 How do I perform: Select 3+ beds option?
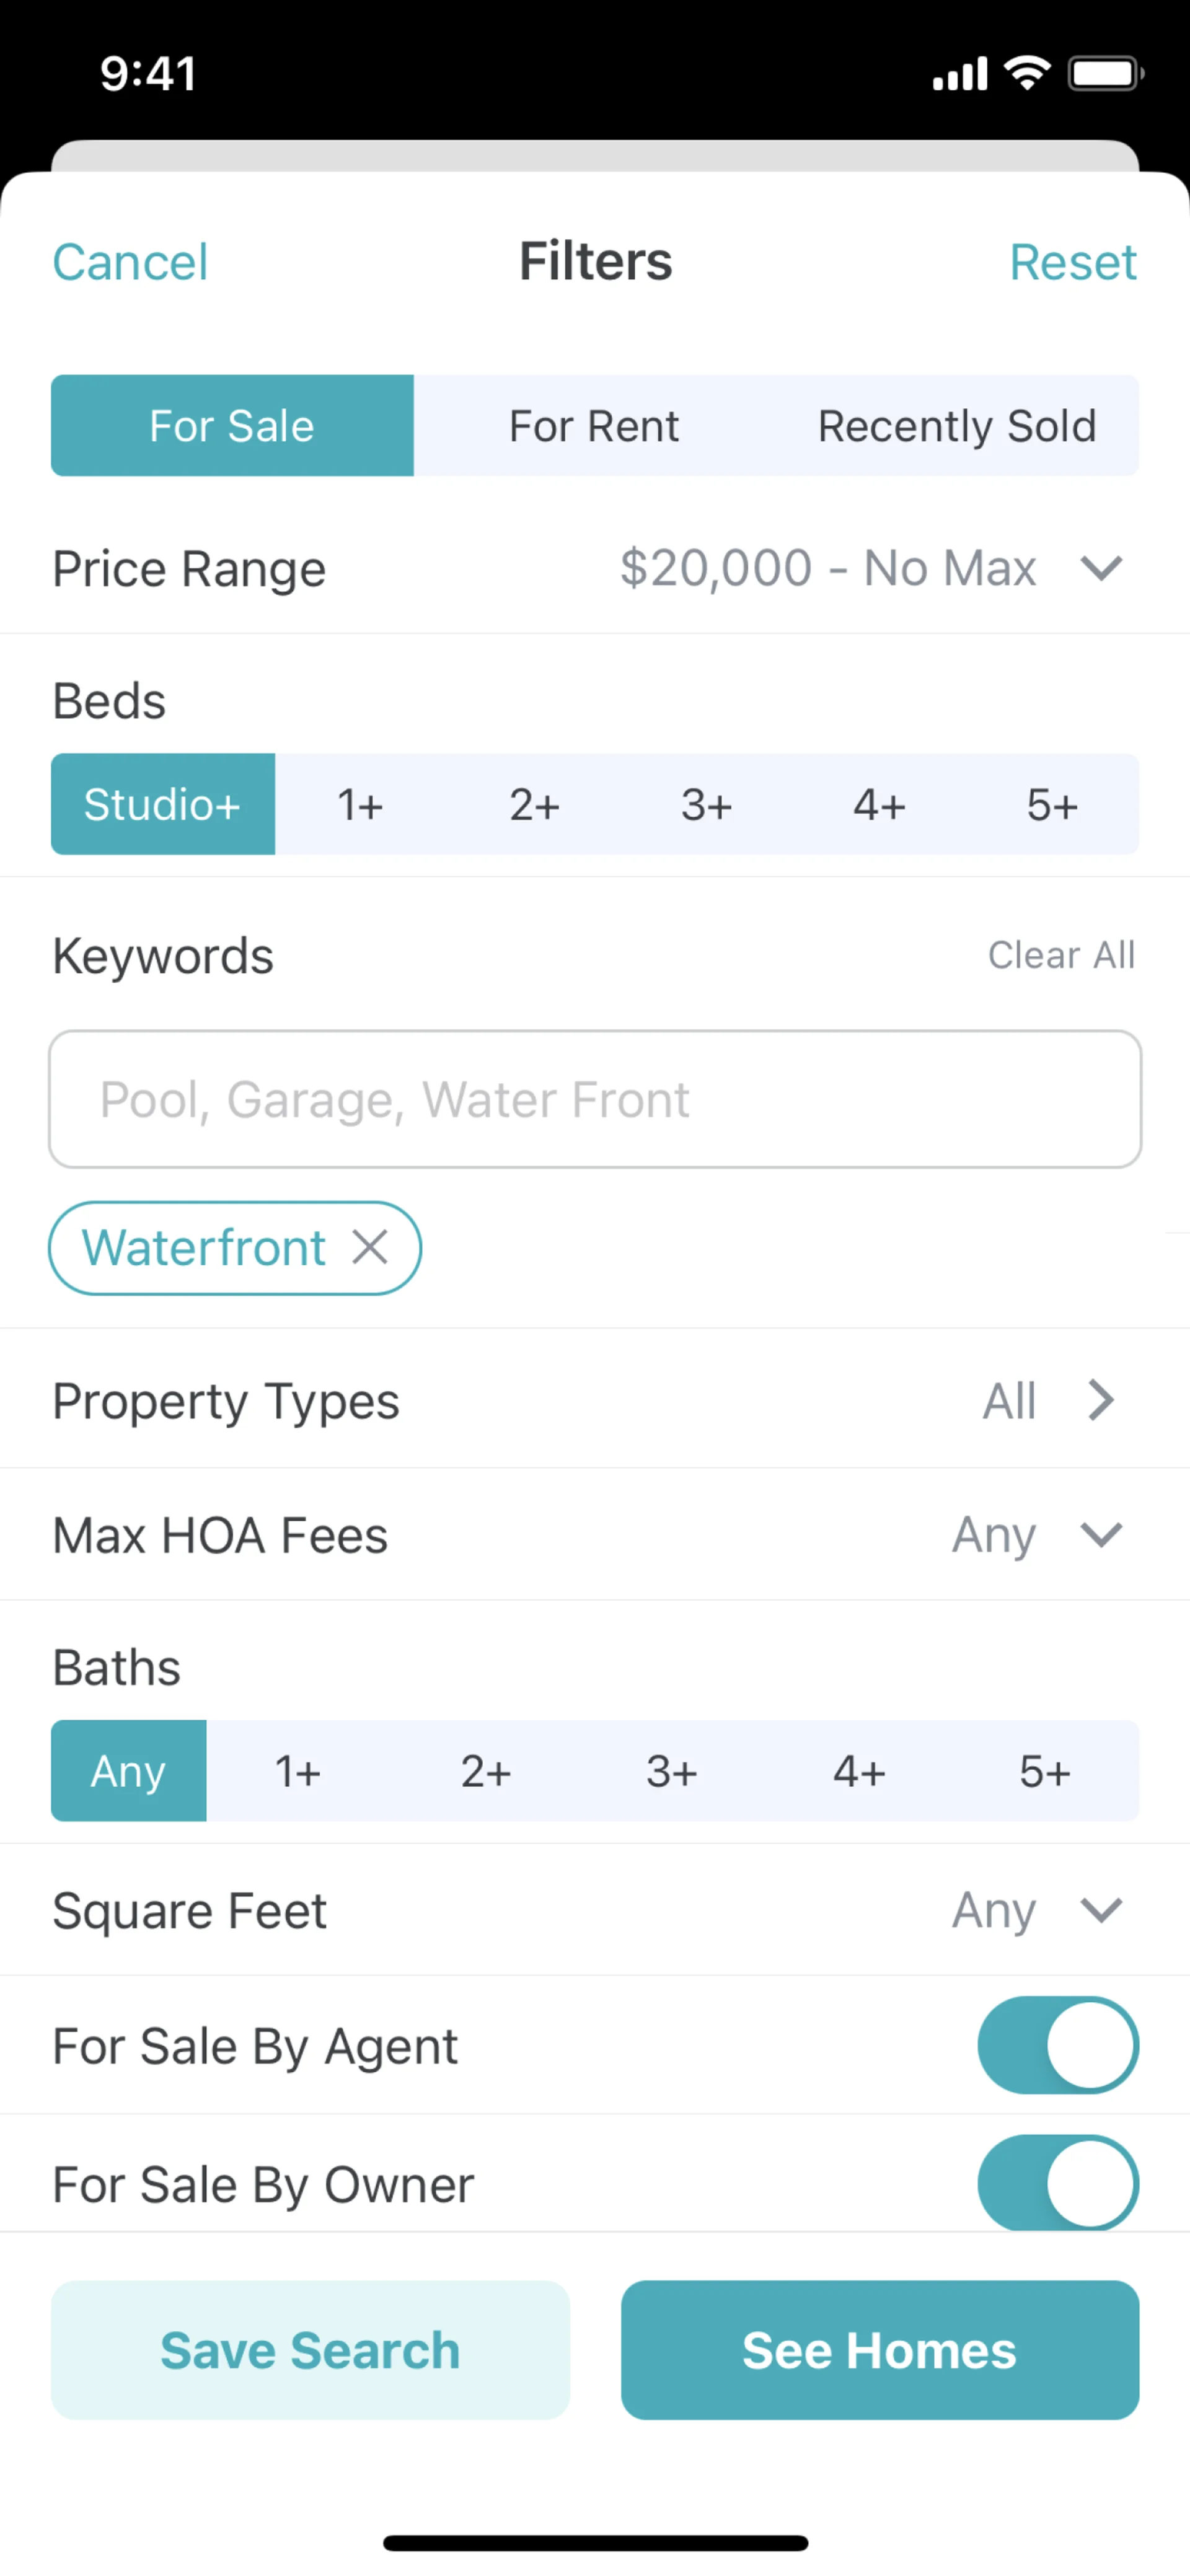(706, 804)
